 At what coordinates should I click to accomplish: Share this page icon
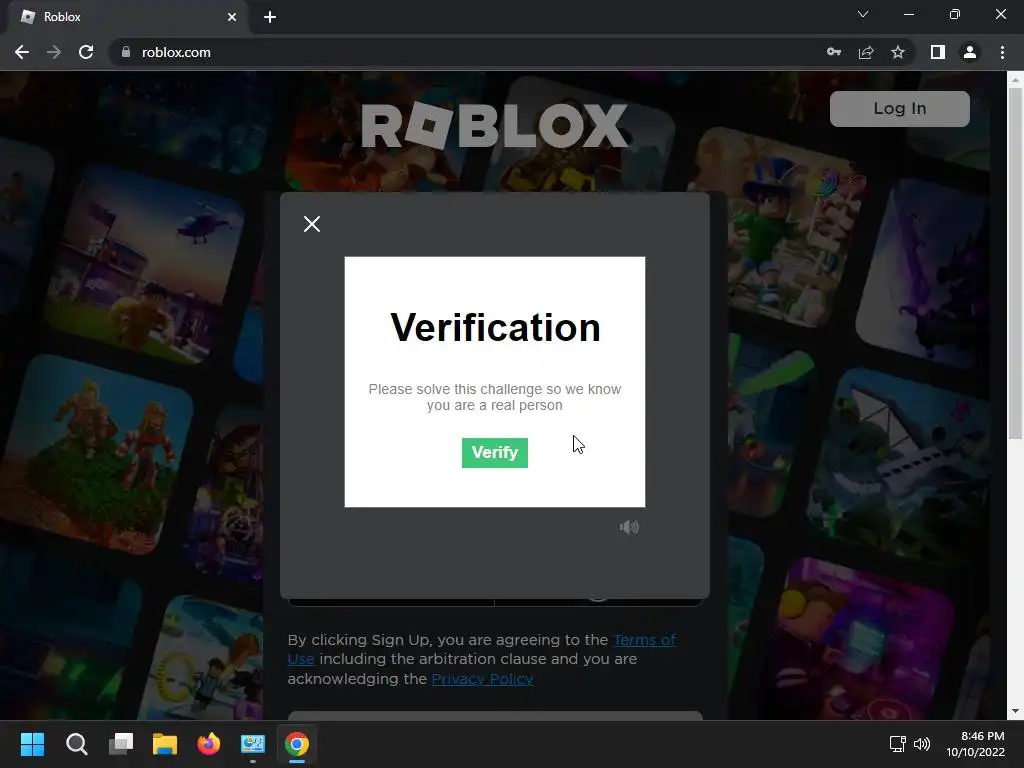click(866, 52)
